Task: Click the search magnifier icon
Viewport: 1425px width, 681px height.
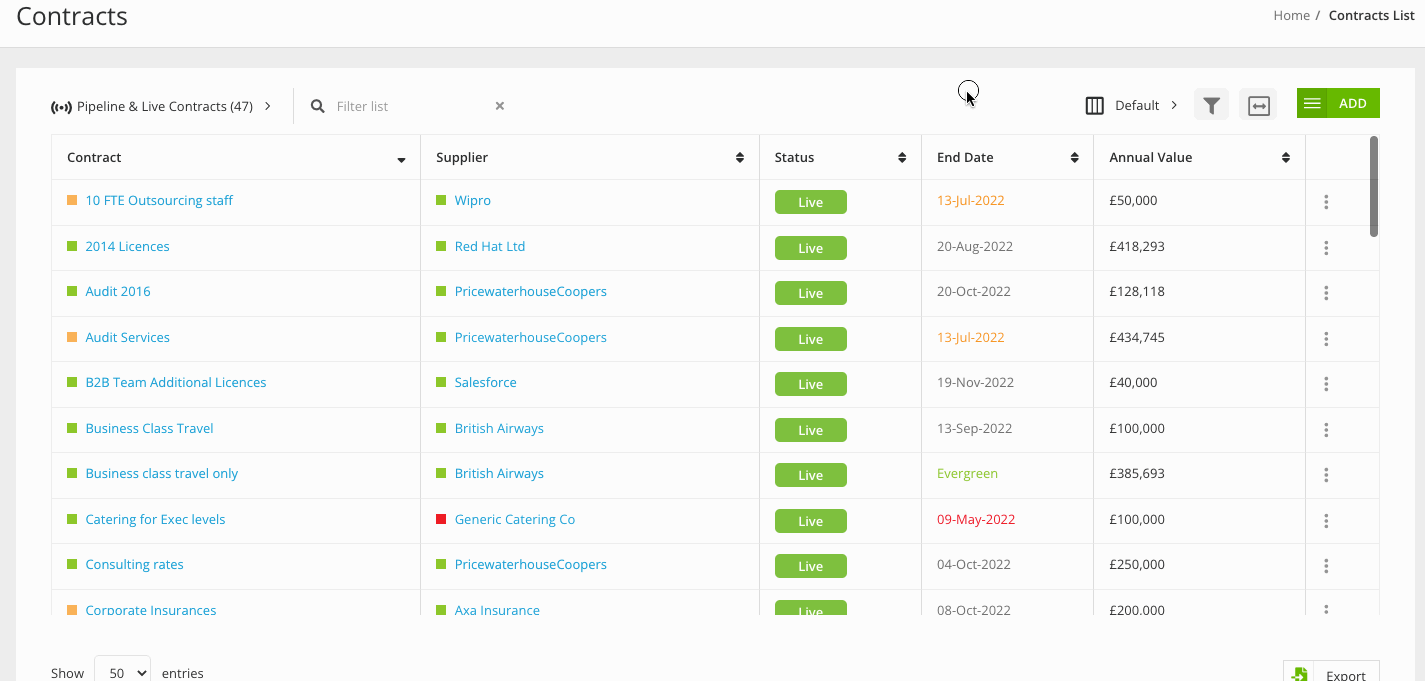Action: pos(318,106)
